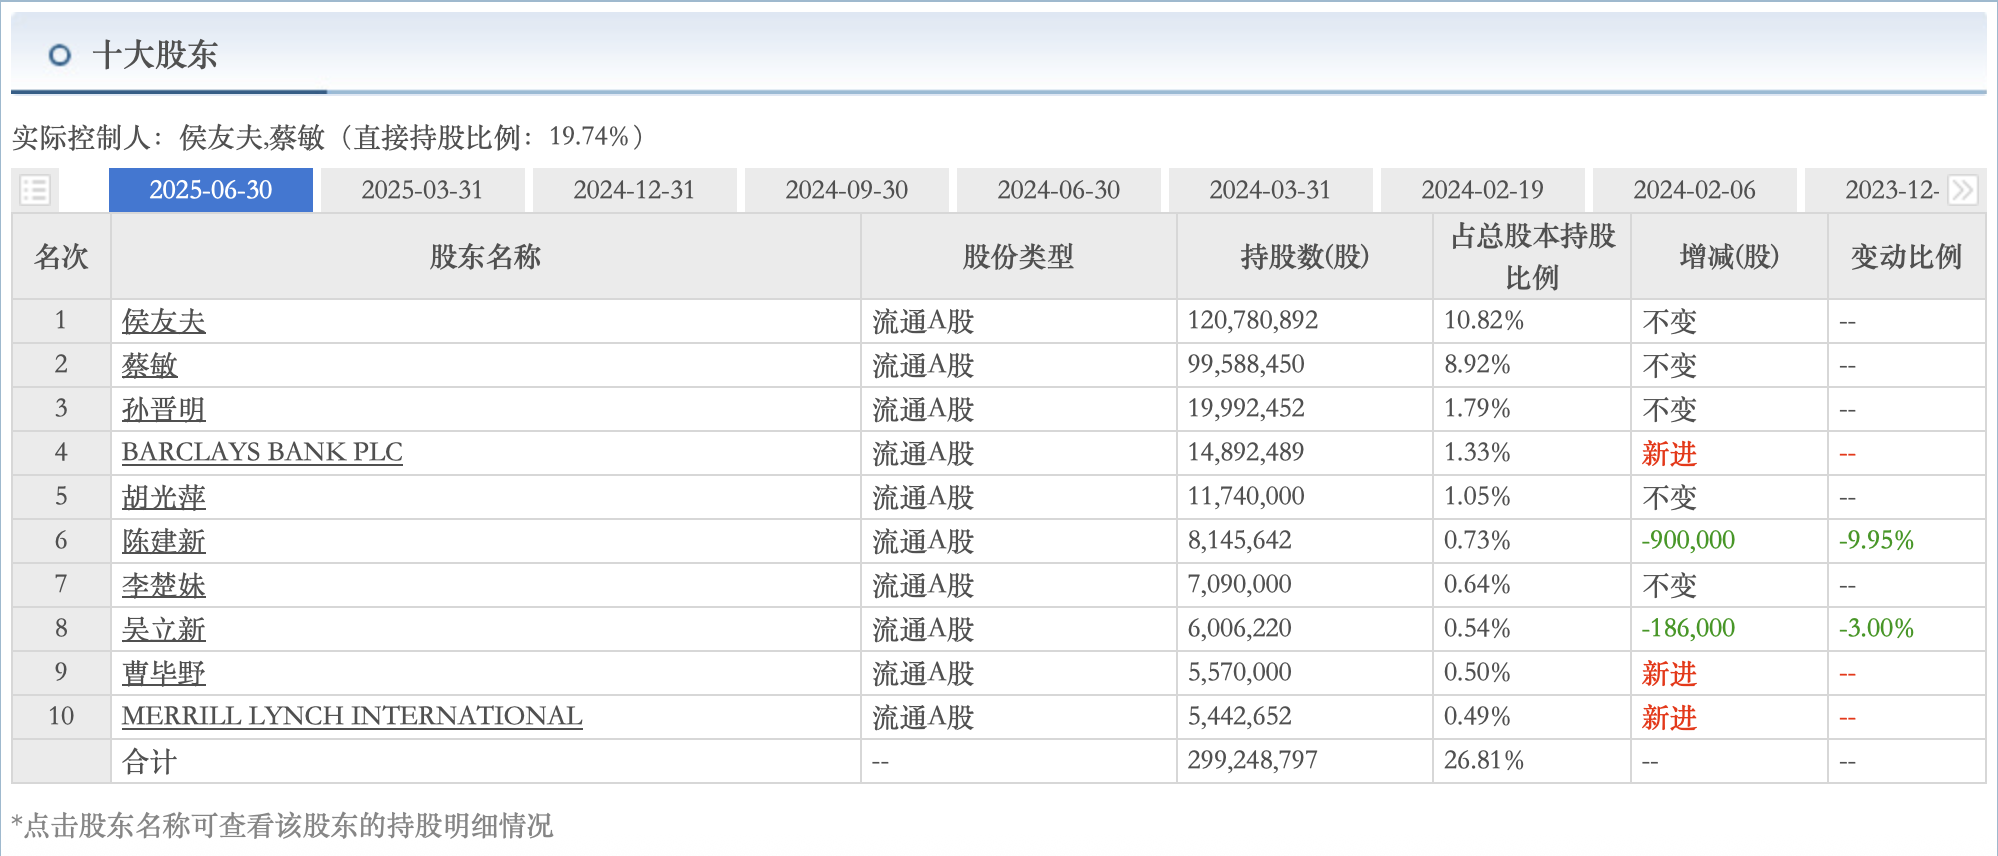Select the 2025-06-30 date tab
1998x856 pixels.
click(x=211, y=190)
